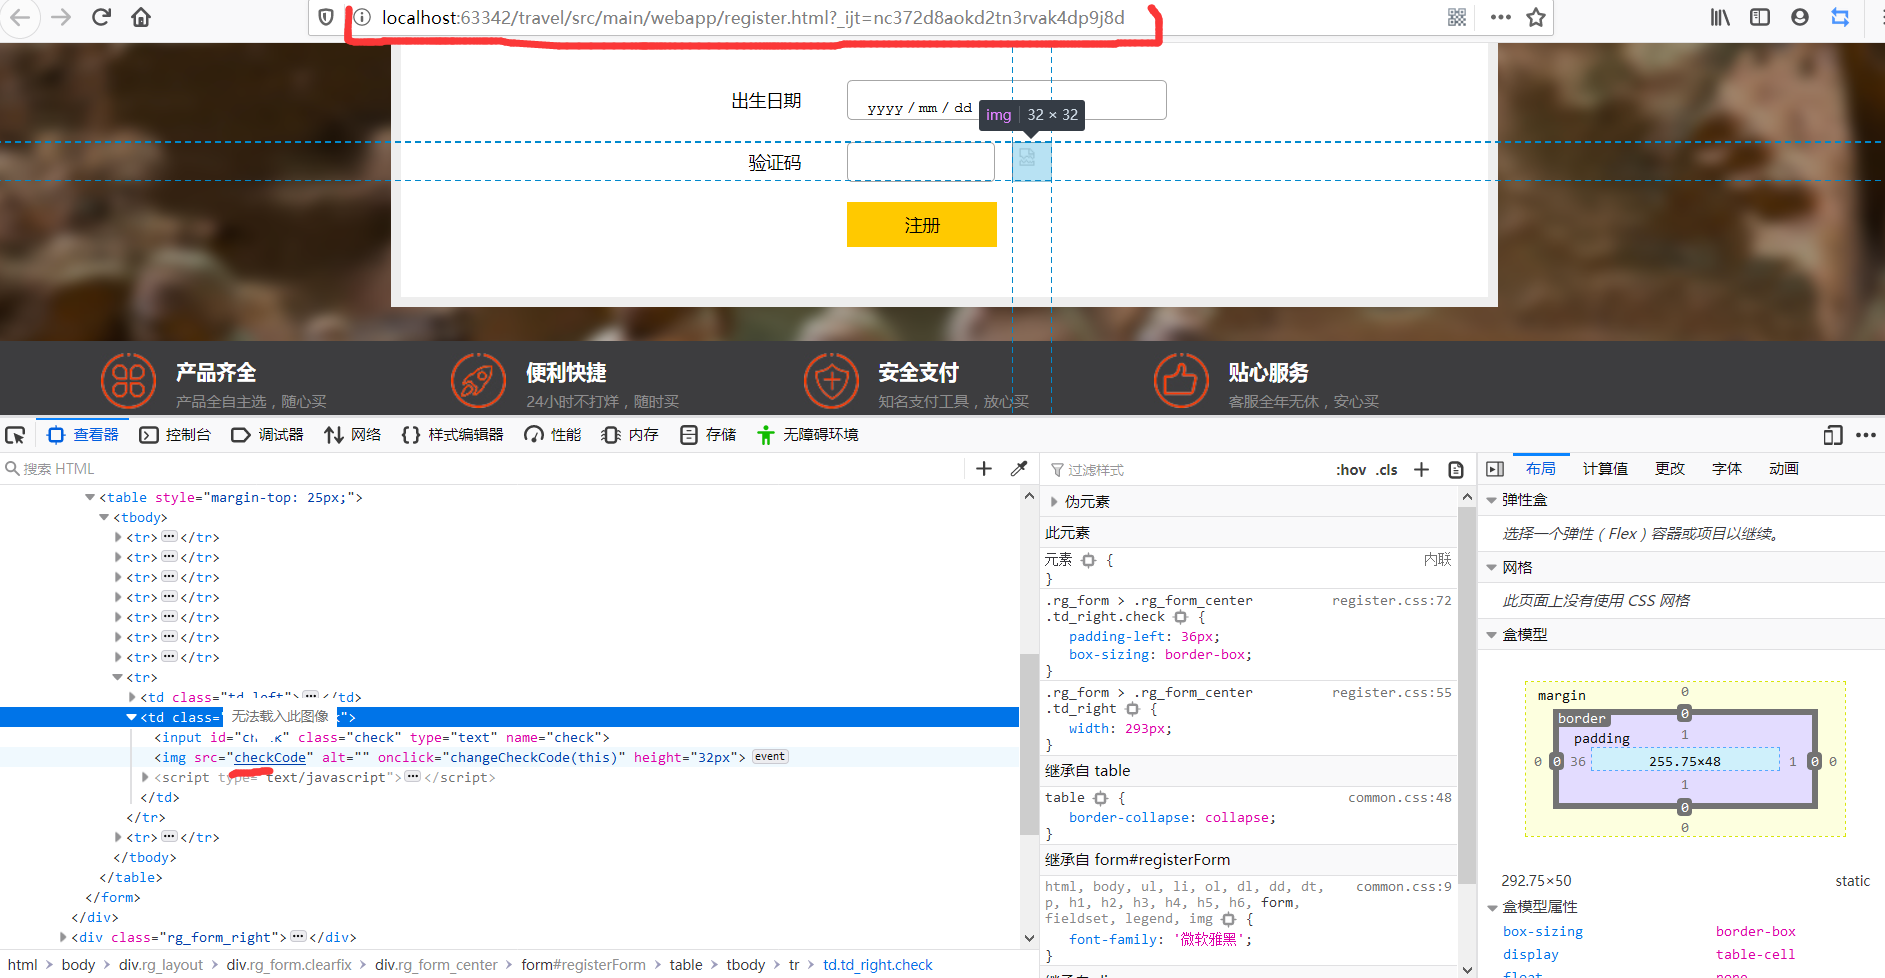Open the page actions three-dot menu
Screen dimensions: 1885x978
1500,17
